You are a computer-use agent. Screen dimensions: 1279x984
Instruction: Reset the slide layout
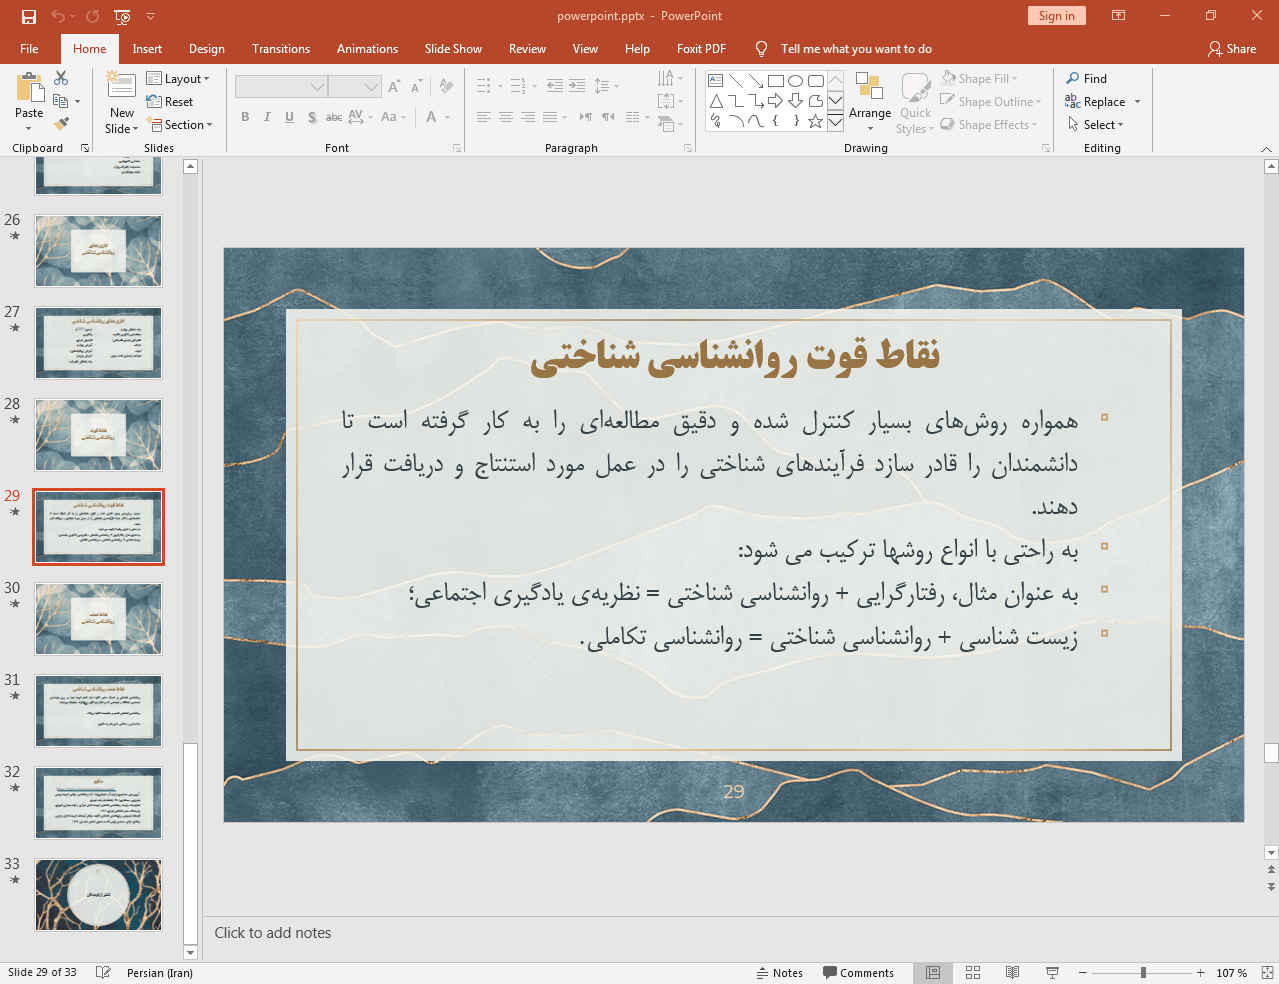tap(170, 102)
